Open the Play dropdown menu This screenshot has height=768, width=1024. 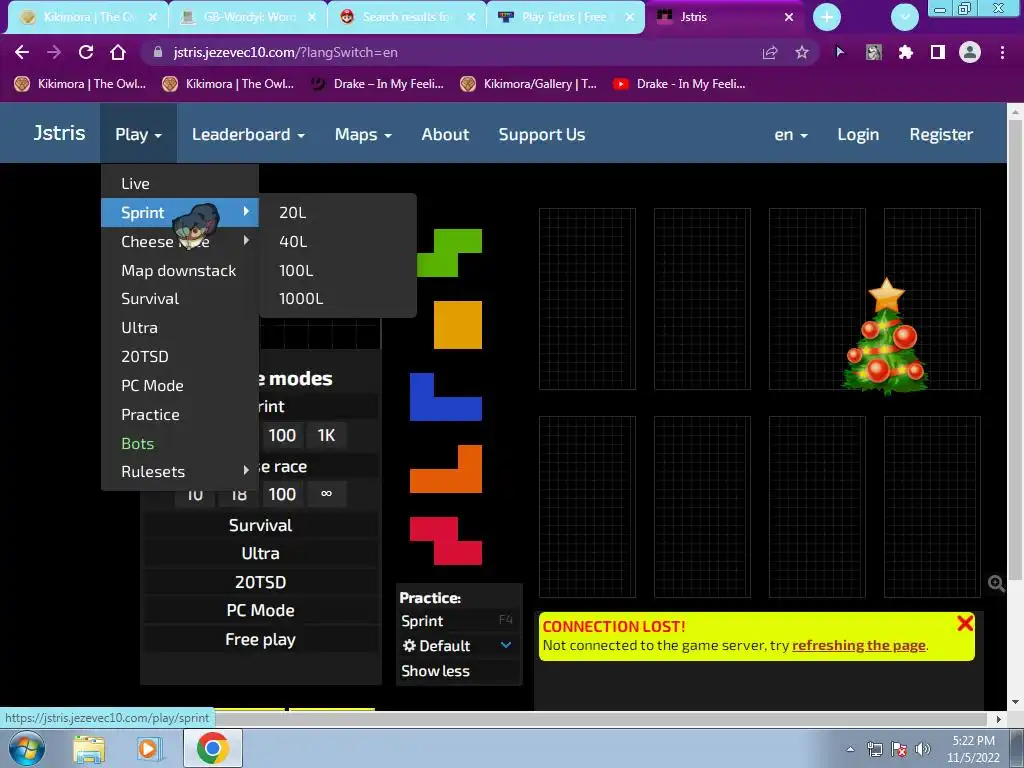(138, 134)
